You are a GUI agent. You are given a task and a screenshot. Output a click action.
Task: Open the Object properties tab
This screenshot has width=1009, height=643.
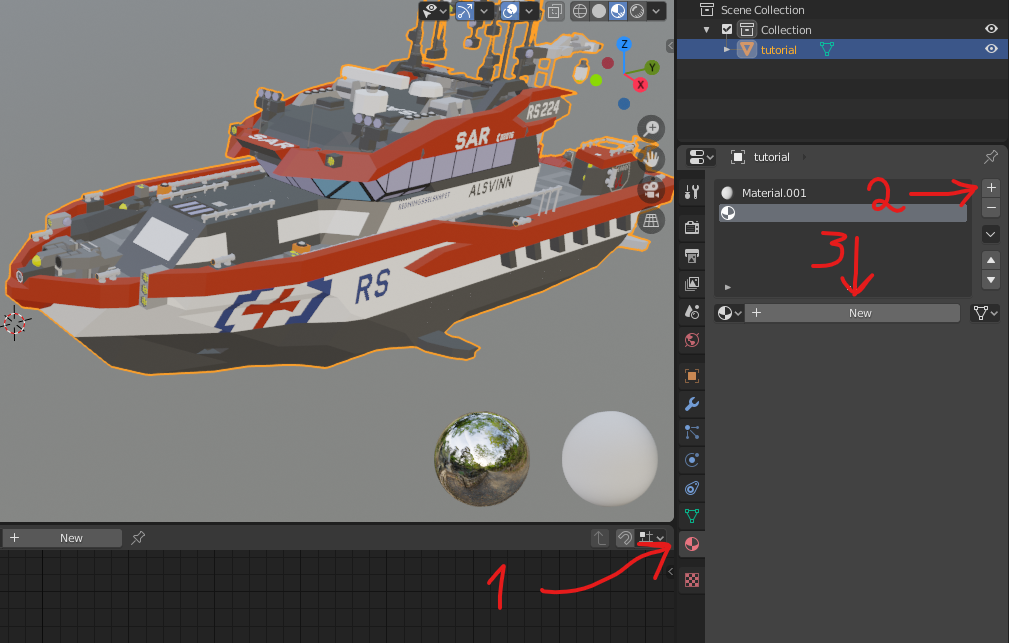692,376
